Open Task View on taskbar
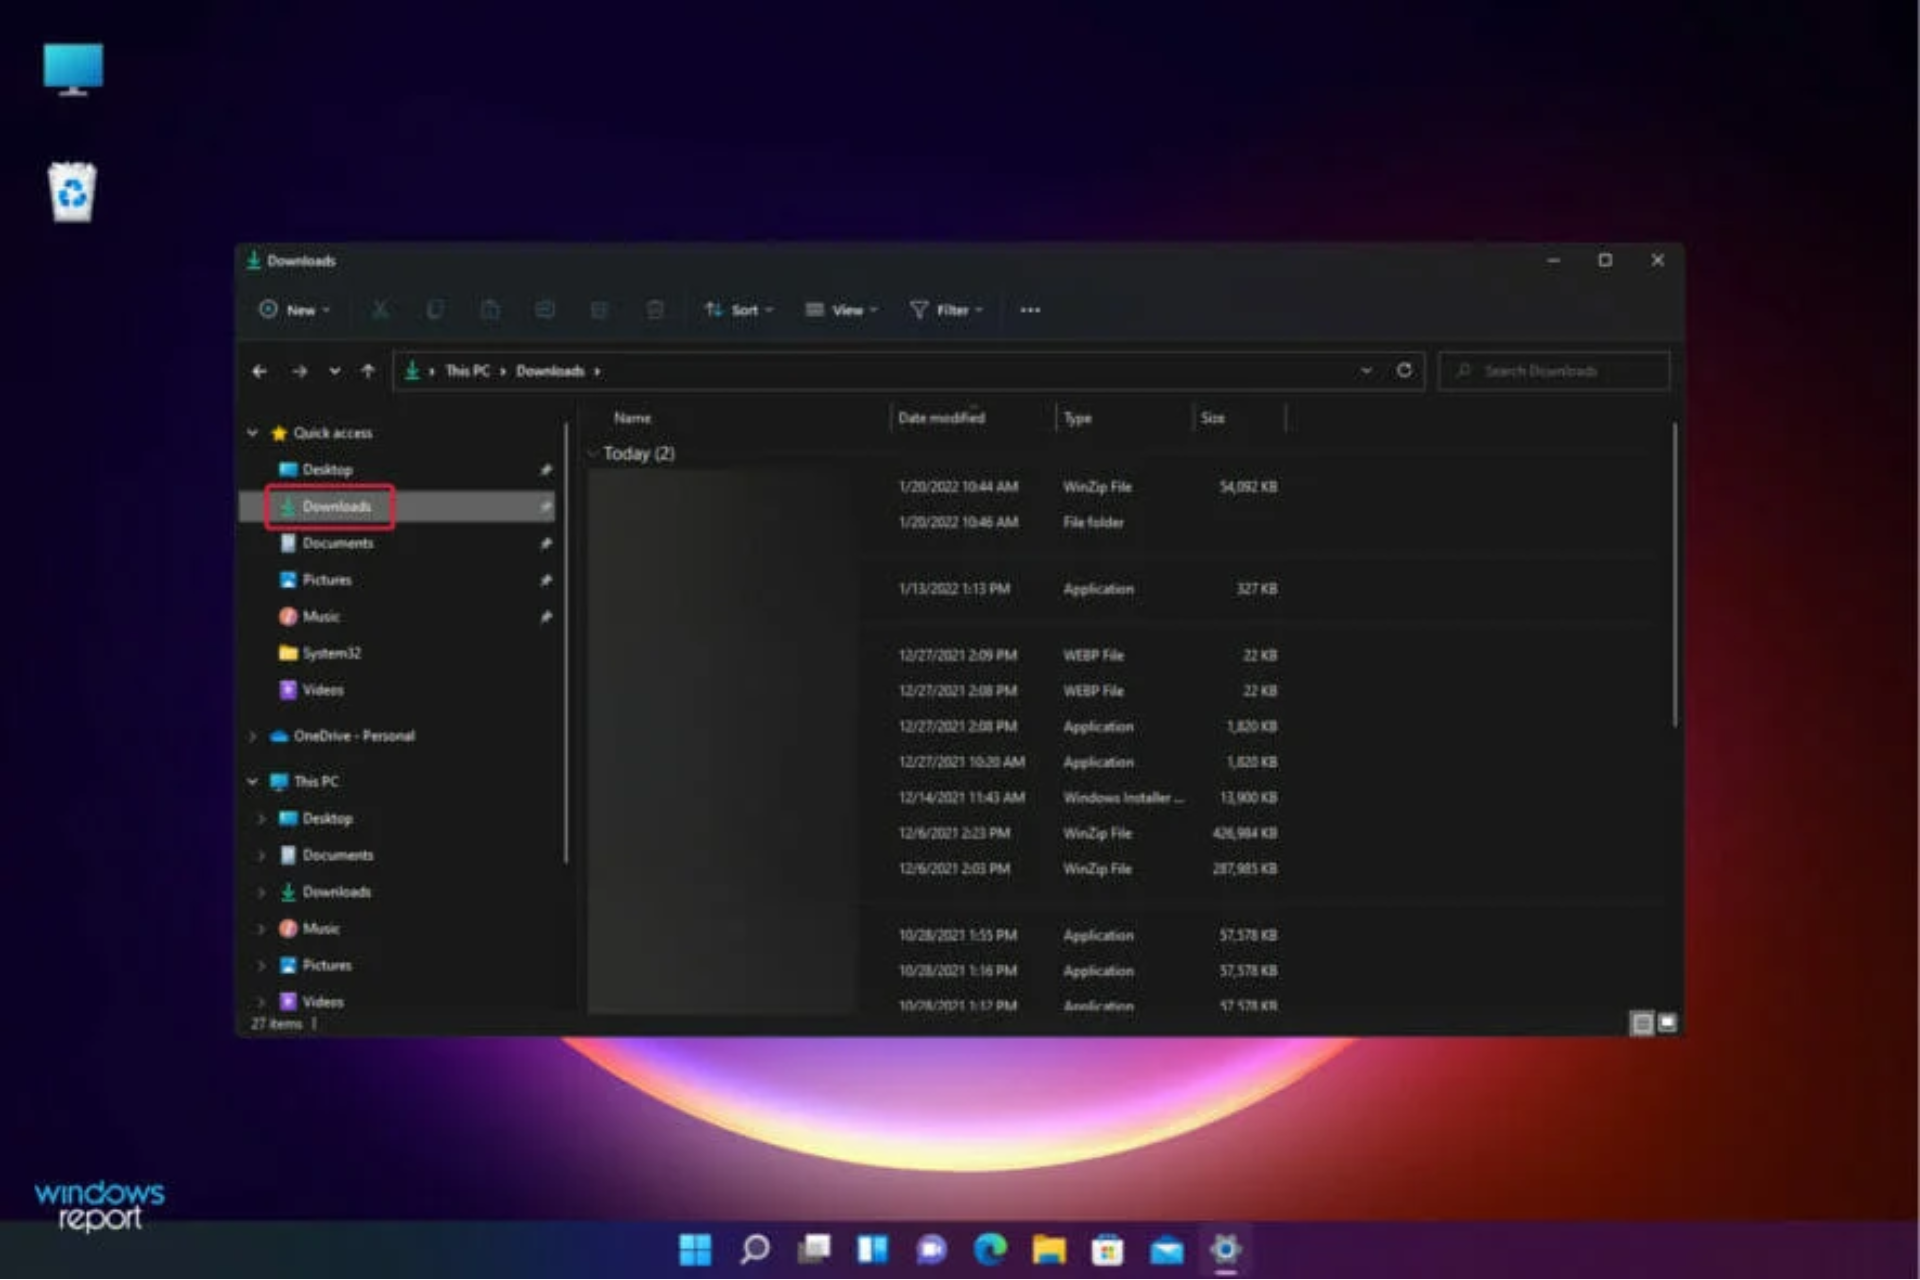The image size is (1920, 1280). [x=814, y=1249]
